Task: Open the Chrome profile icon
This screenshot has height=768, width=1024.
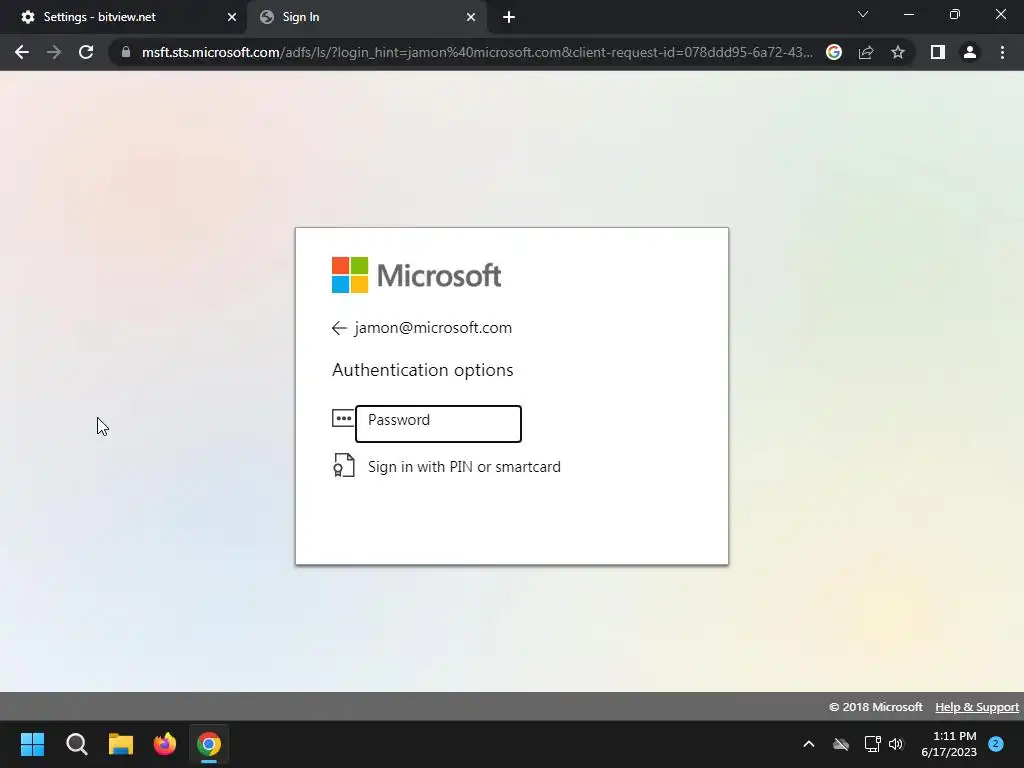Action: tap(970, 52)
